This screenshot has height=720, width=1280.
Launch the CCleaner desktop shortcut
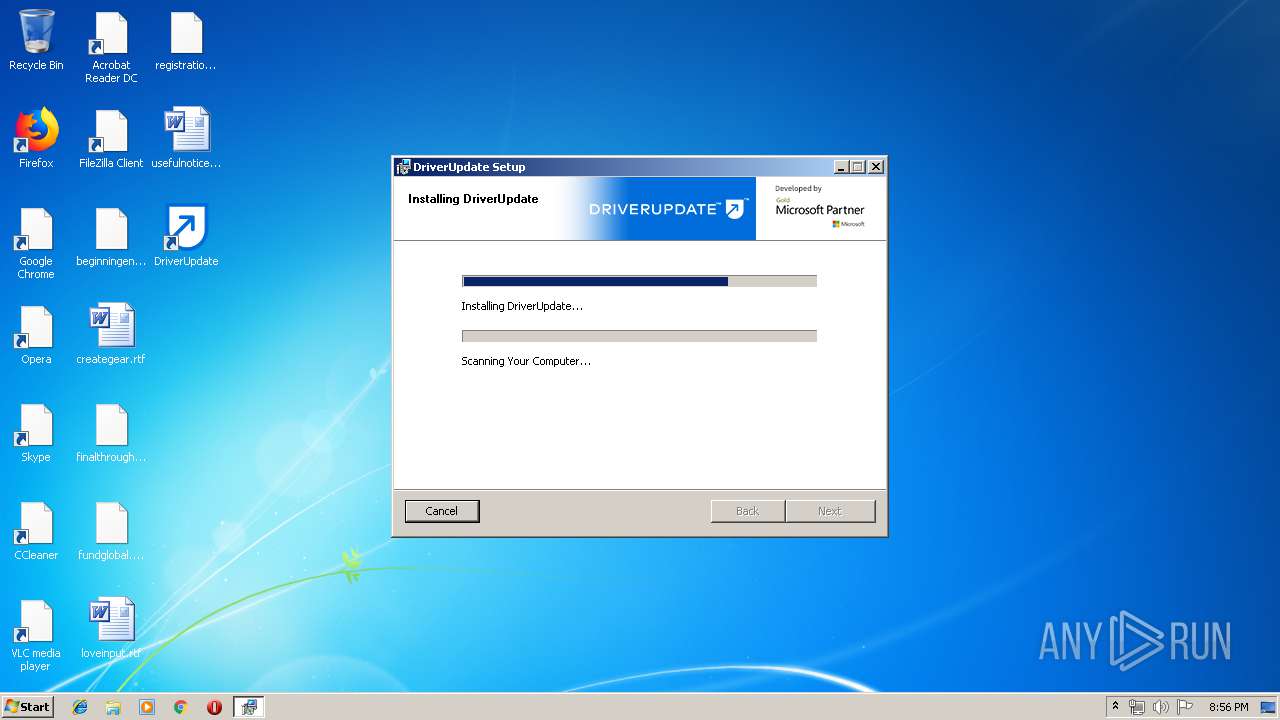pyautogui.click(x=36, y=530)
